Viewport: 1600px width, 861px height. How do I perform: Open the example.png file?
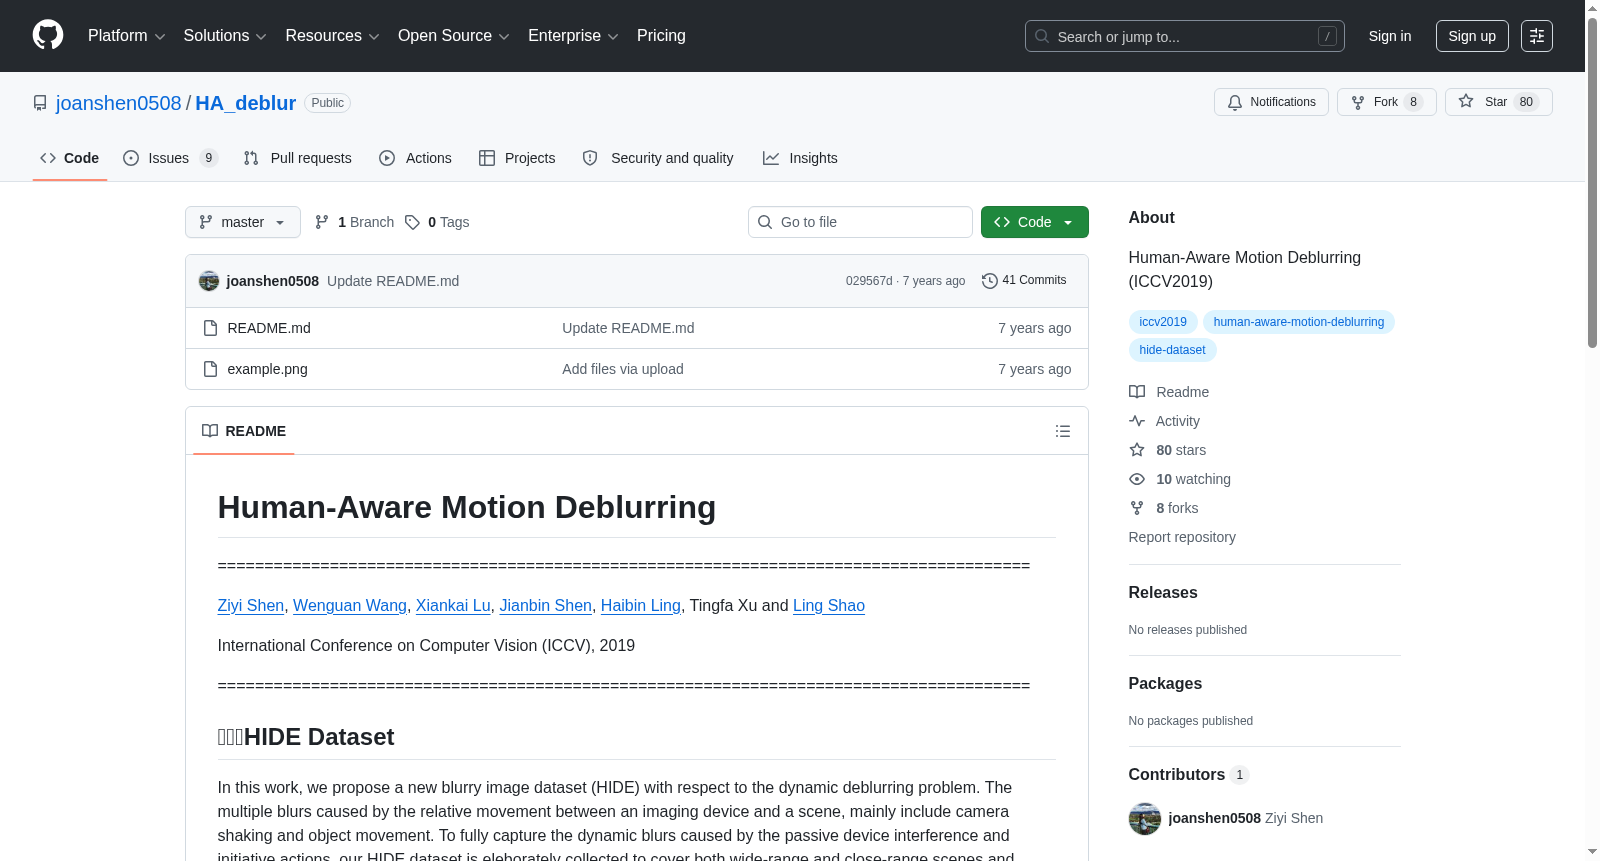click(267, 369)
